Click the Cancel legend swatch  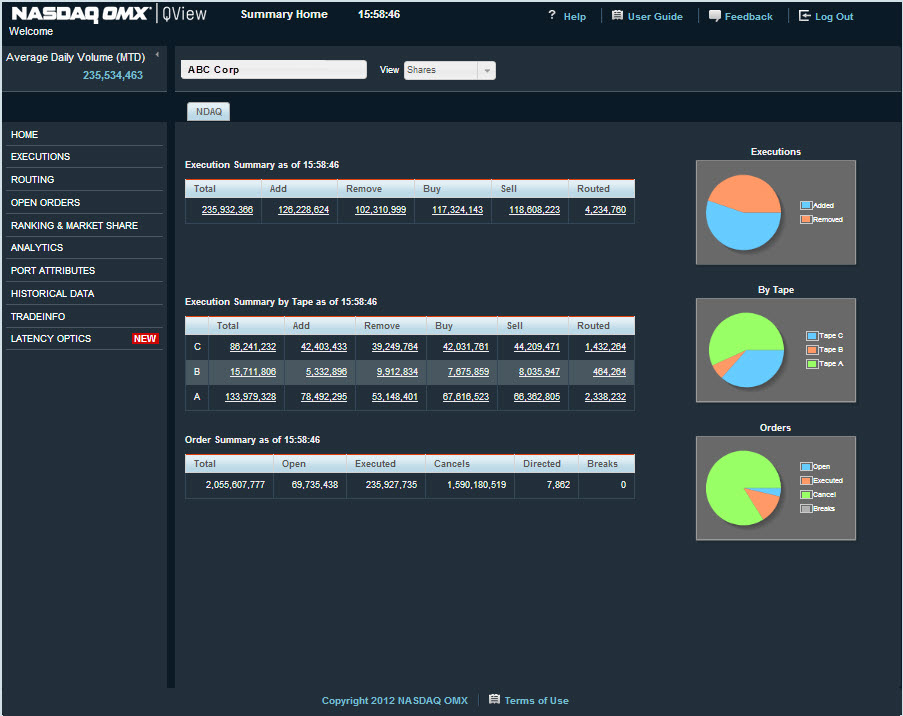tap(806, 494)
